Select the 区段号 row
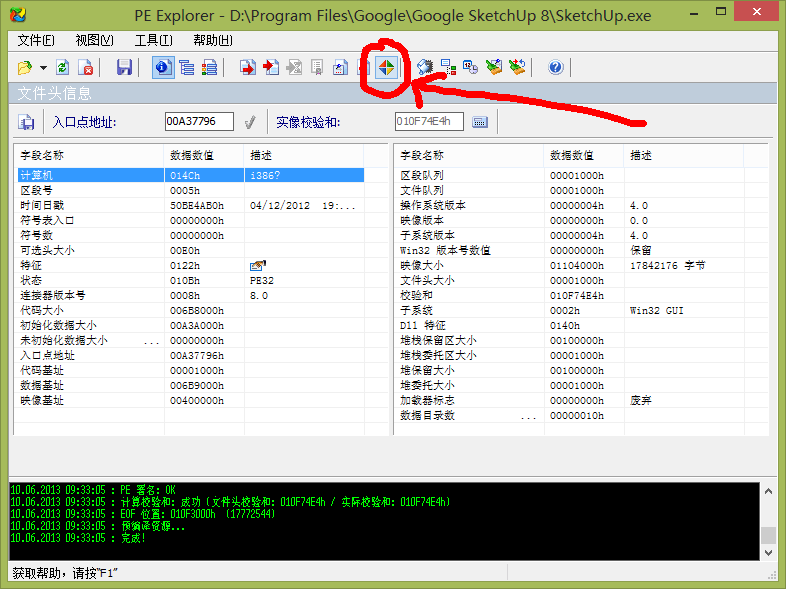Screen dimensions: 786x589 pyautogui.click(x=190, y=190)
